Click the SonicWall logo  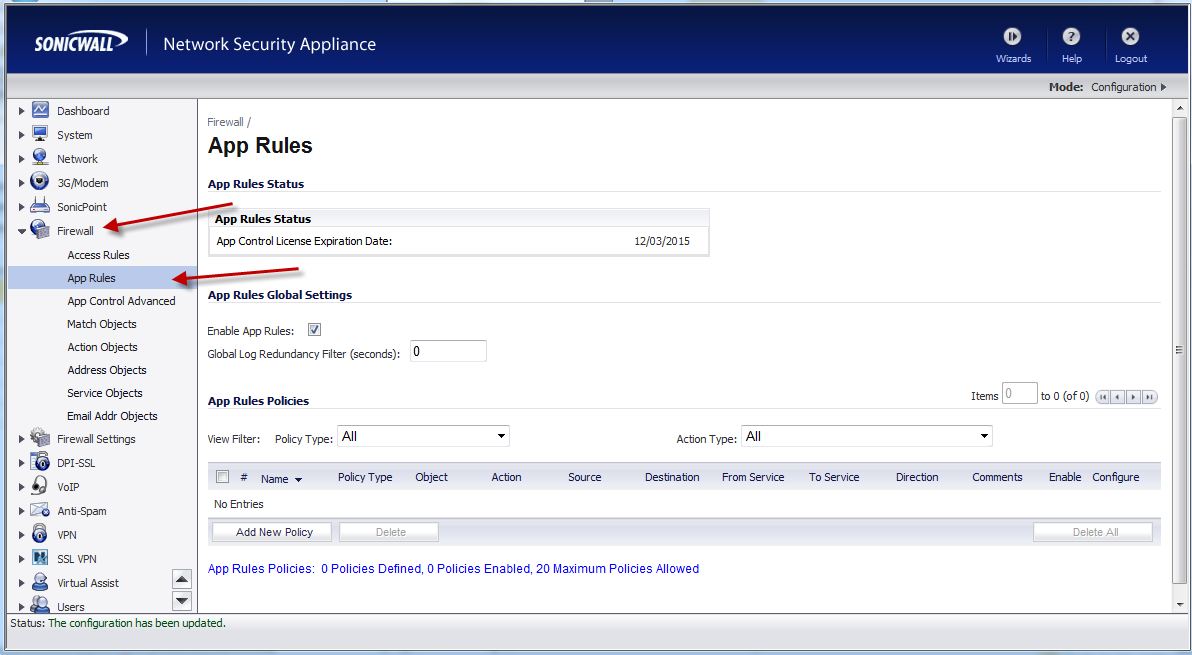click(81, 43)
